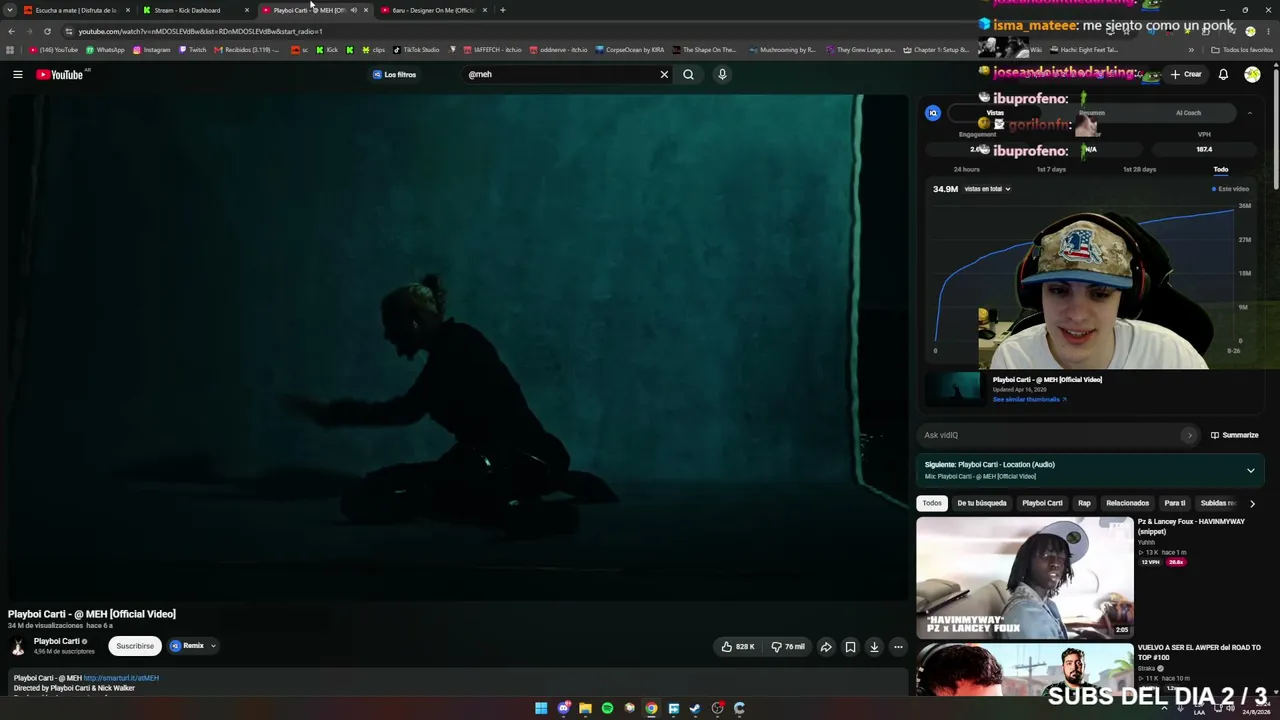Open the WhatsApp bookmark
Image resolution: width=1280 pixels, height=720 pixels.
105,49
